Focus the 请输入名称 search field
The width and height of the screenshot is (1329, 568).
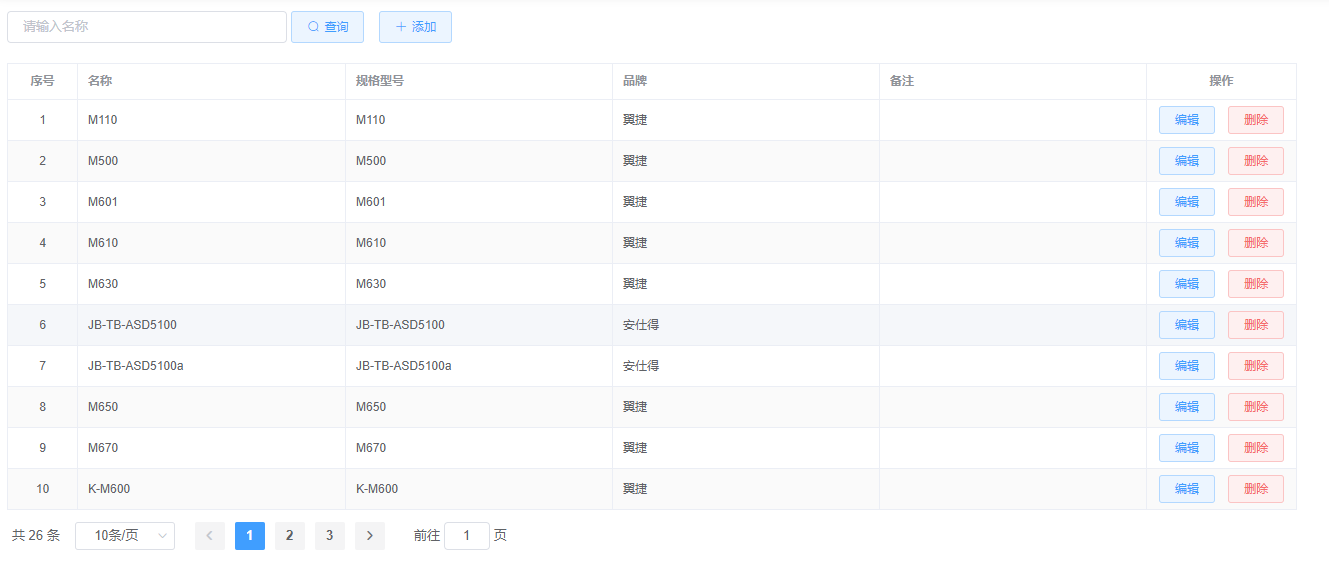click(147, 27)
